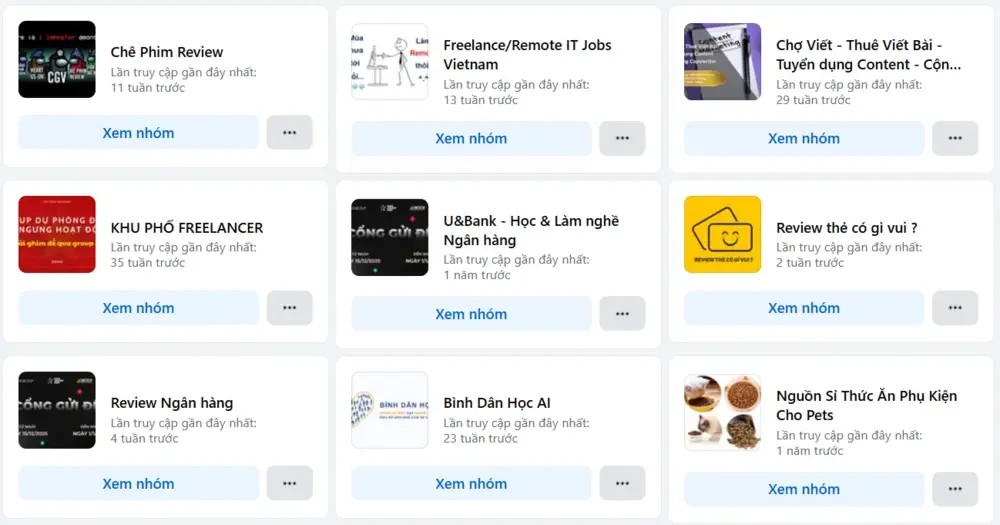Click the '23 tuần trước' last-visit text

[x=481, y=438]
